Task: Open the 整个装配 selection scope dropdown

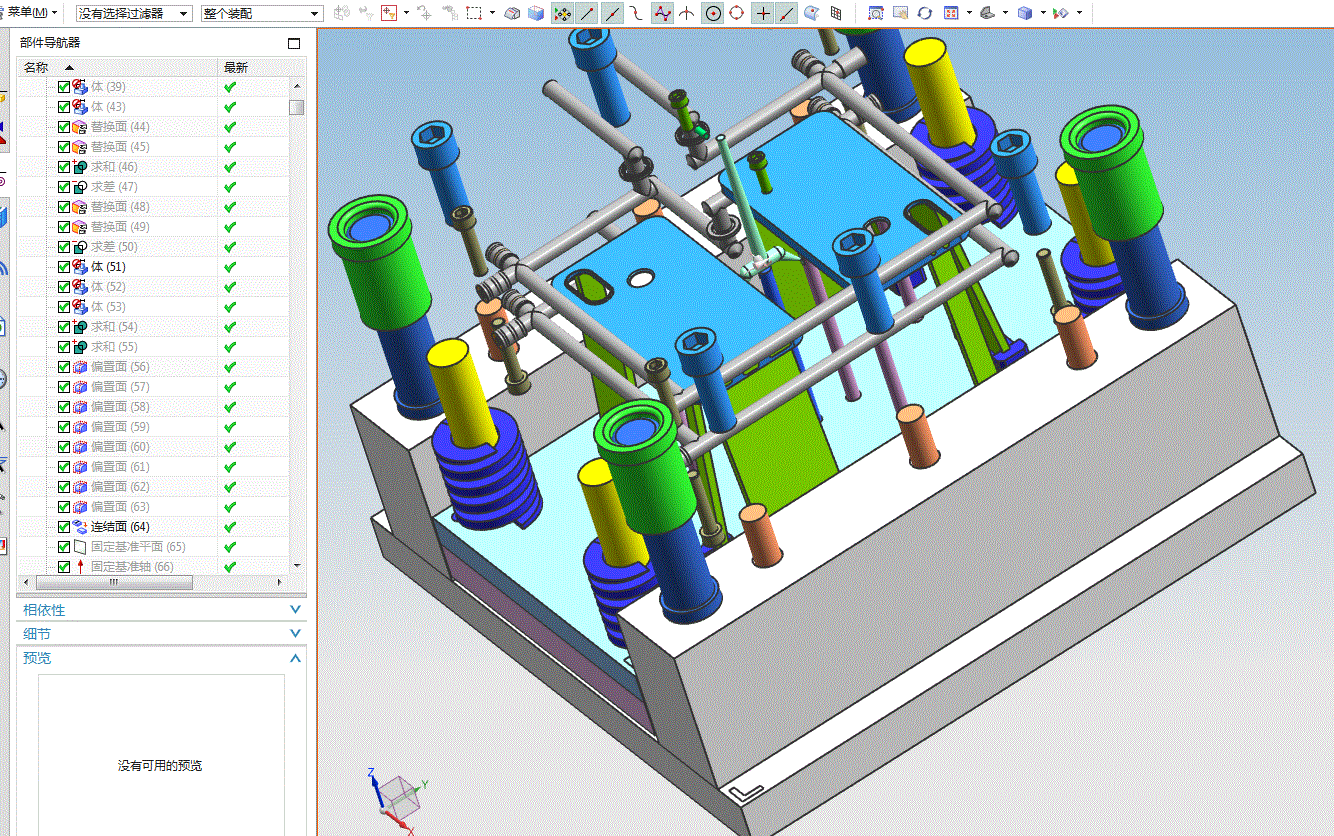Action: pos(261,13)
